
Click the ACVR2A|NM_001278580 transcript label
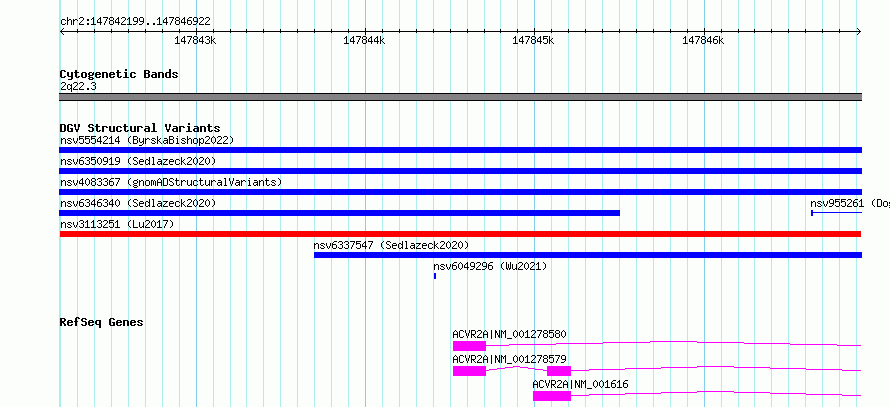pos(509,334)
